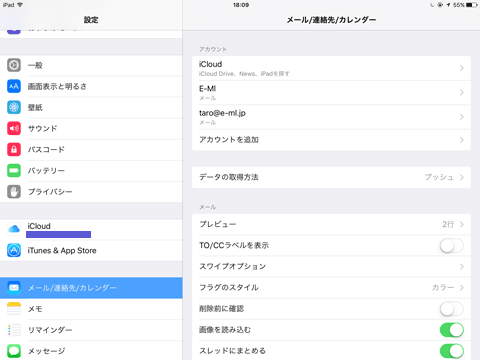Select iTunes & App Store text
Image resolution: width=480 pixels, height=360 pixels.
tap(62, 250)
